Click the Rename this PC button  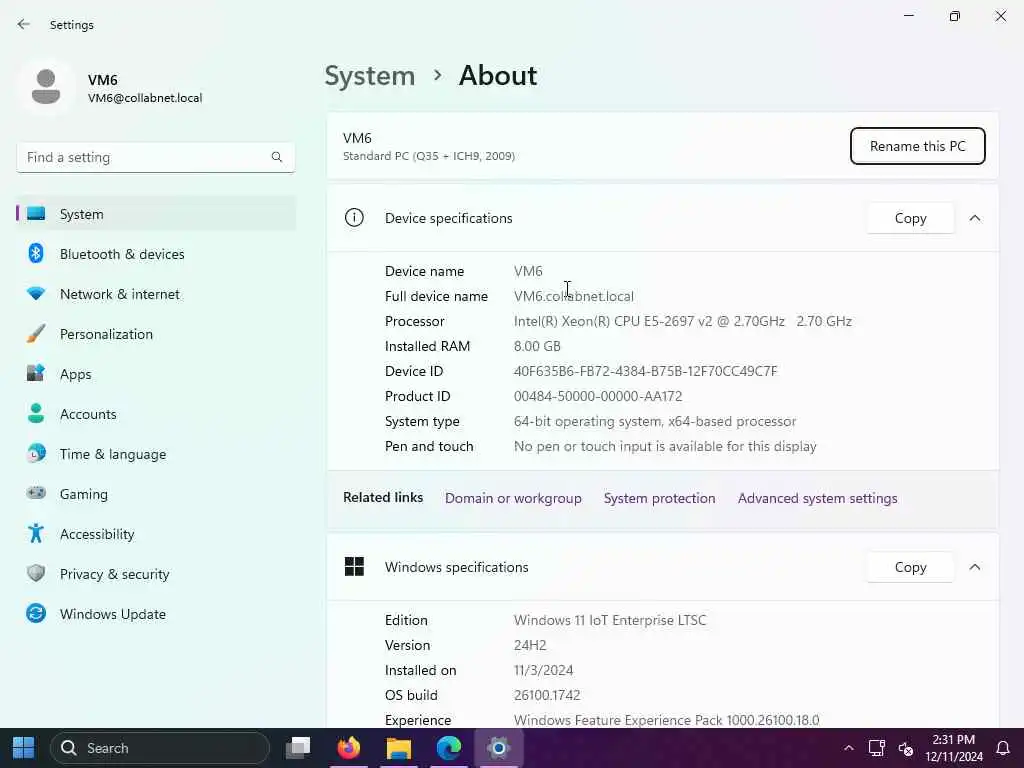click(x=918, y=146)
